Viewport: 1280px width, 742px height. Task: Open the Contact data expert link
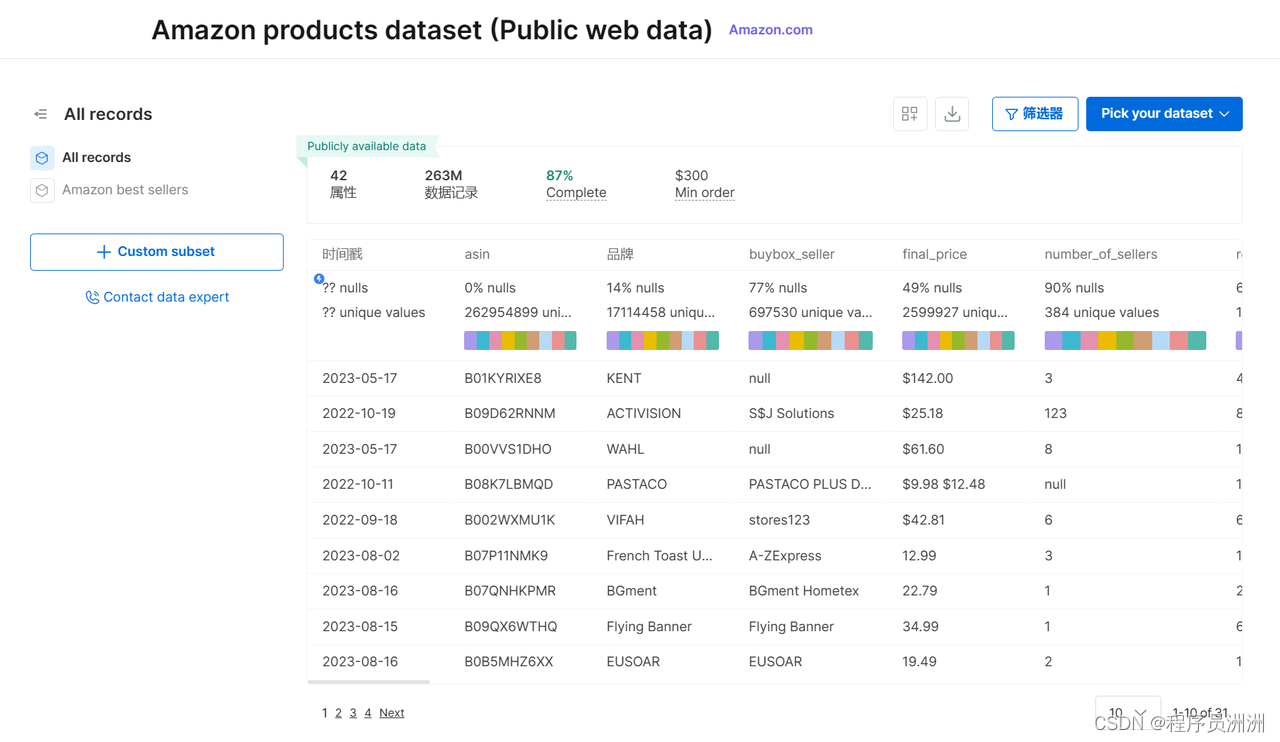pos(166,297)
